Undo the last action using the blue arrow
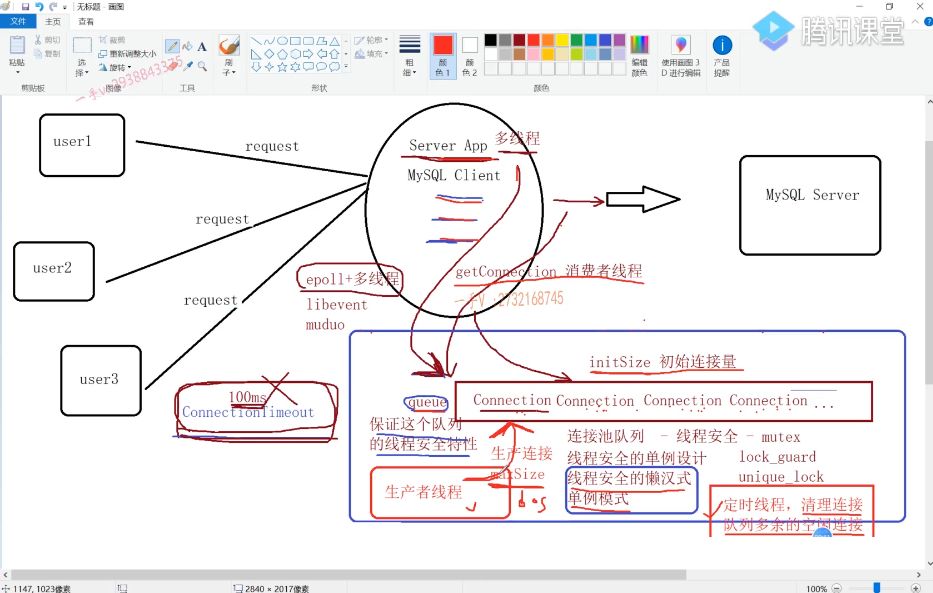 point(39,7)
